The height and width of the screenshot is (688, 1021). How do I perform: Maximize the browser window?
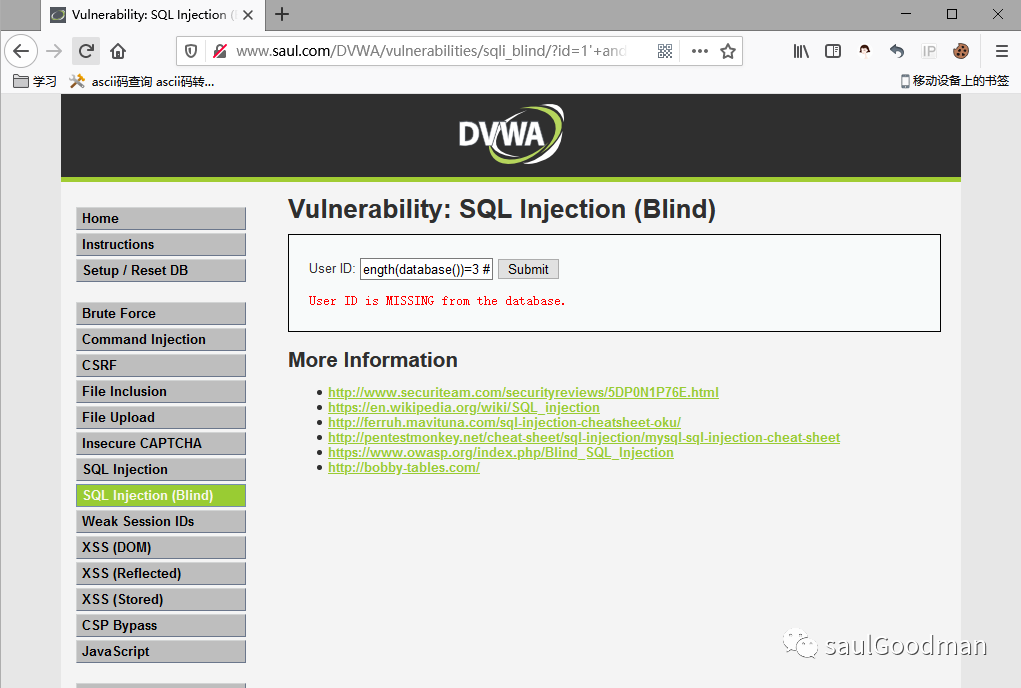tap(951, 14)
